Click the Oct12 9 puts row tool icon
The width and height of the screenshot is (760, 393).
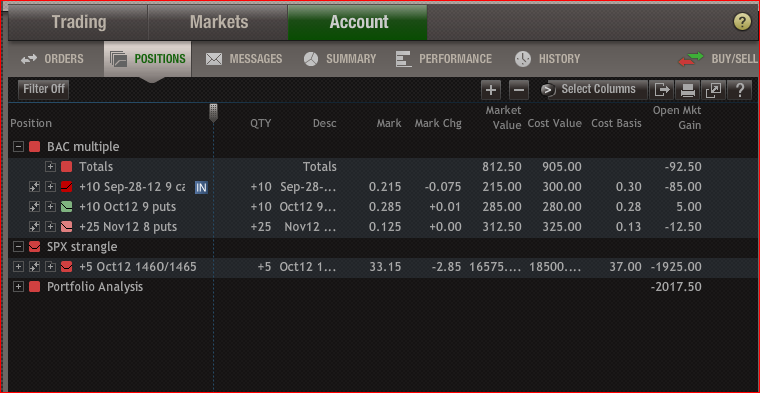34,207
